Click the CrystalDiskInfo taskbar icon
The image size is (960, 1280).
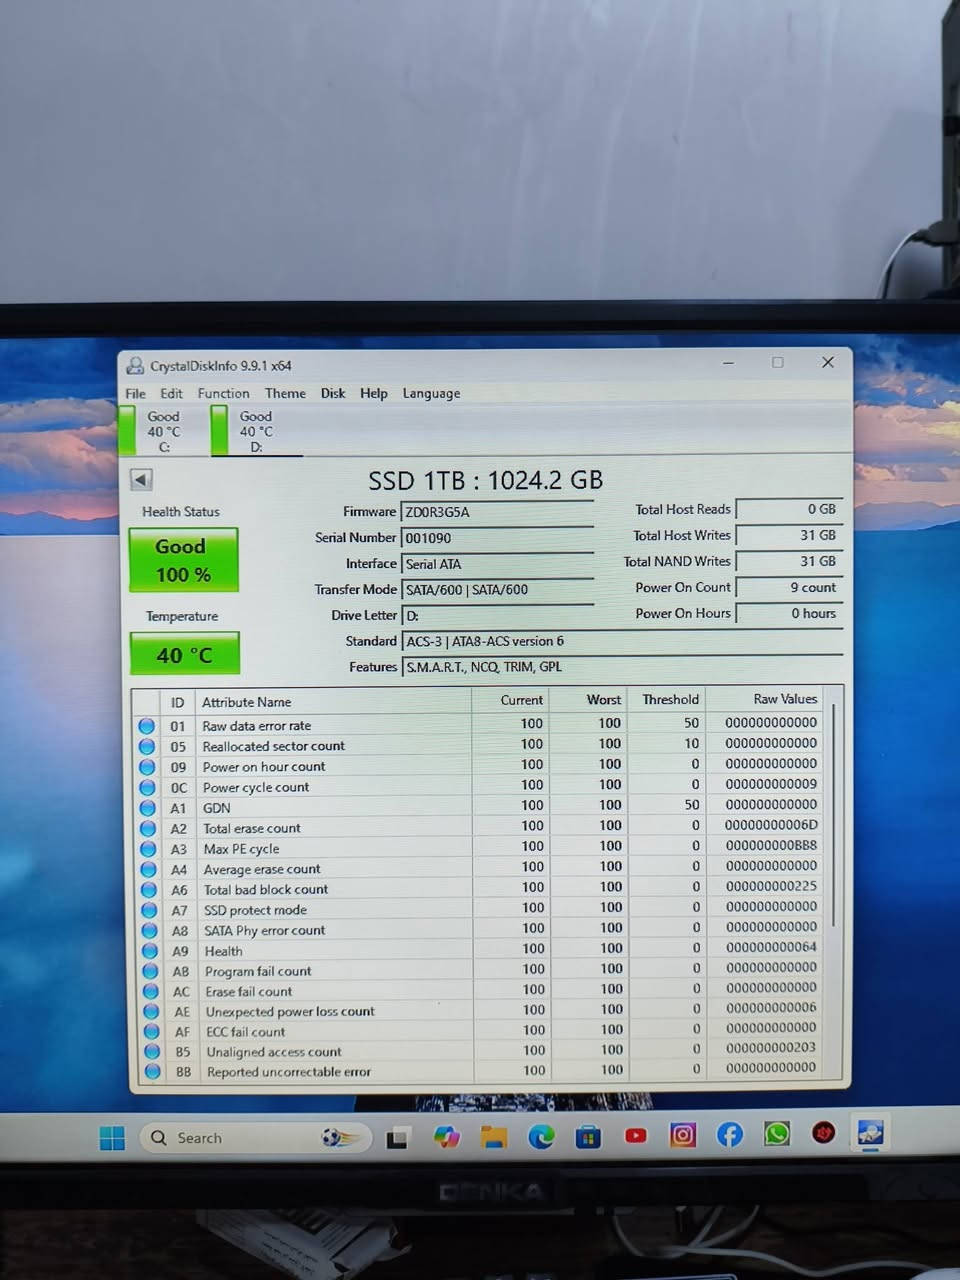[x=870, y=1133]
